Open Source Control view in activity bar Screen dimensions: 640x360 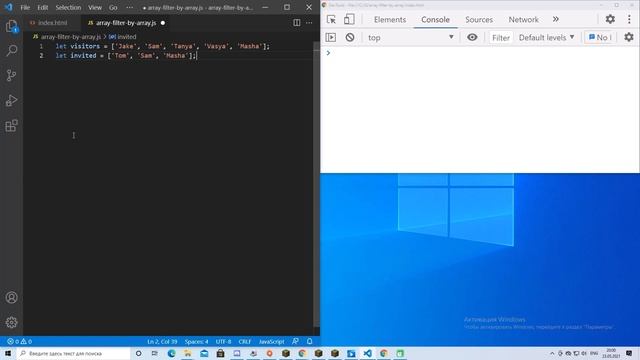[11, 76]
